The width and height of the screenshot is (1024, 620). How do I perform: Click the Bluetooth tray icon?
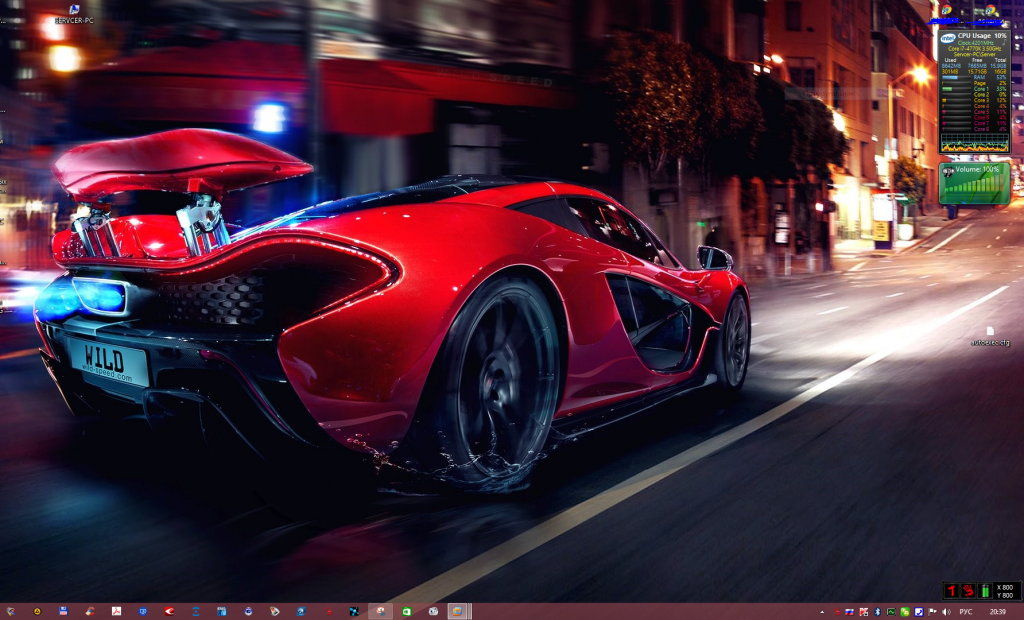[x=877, y=611]
